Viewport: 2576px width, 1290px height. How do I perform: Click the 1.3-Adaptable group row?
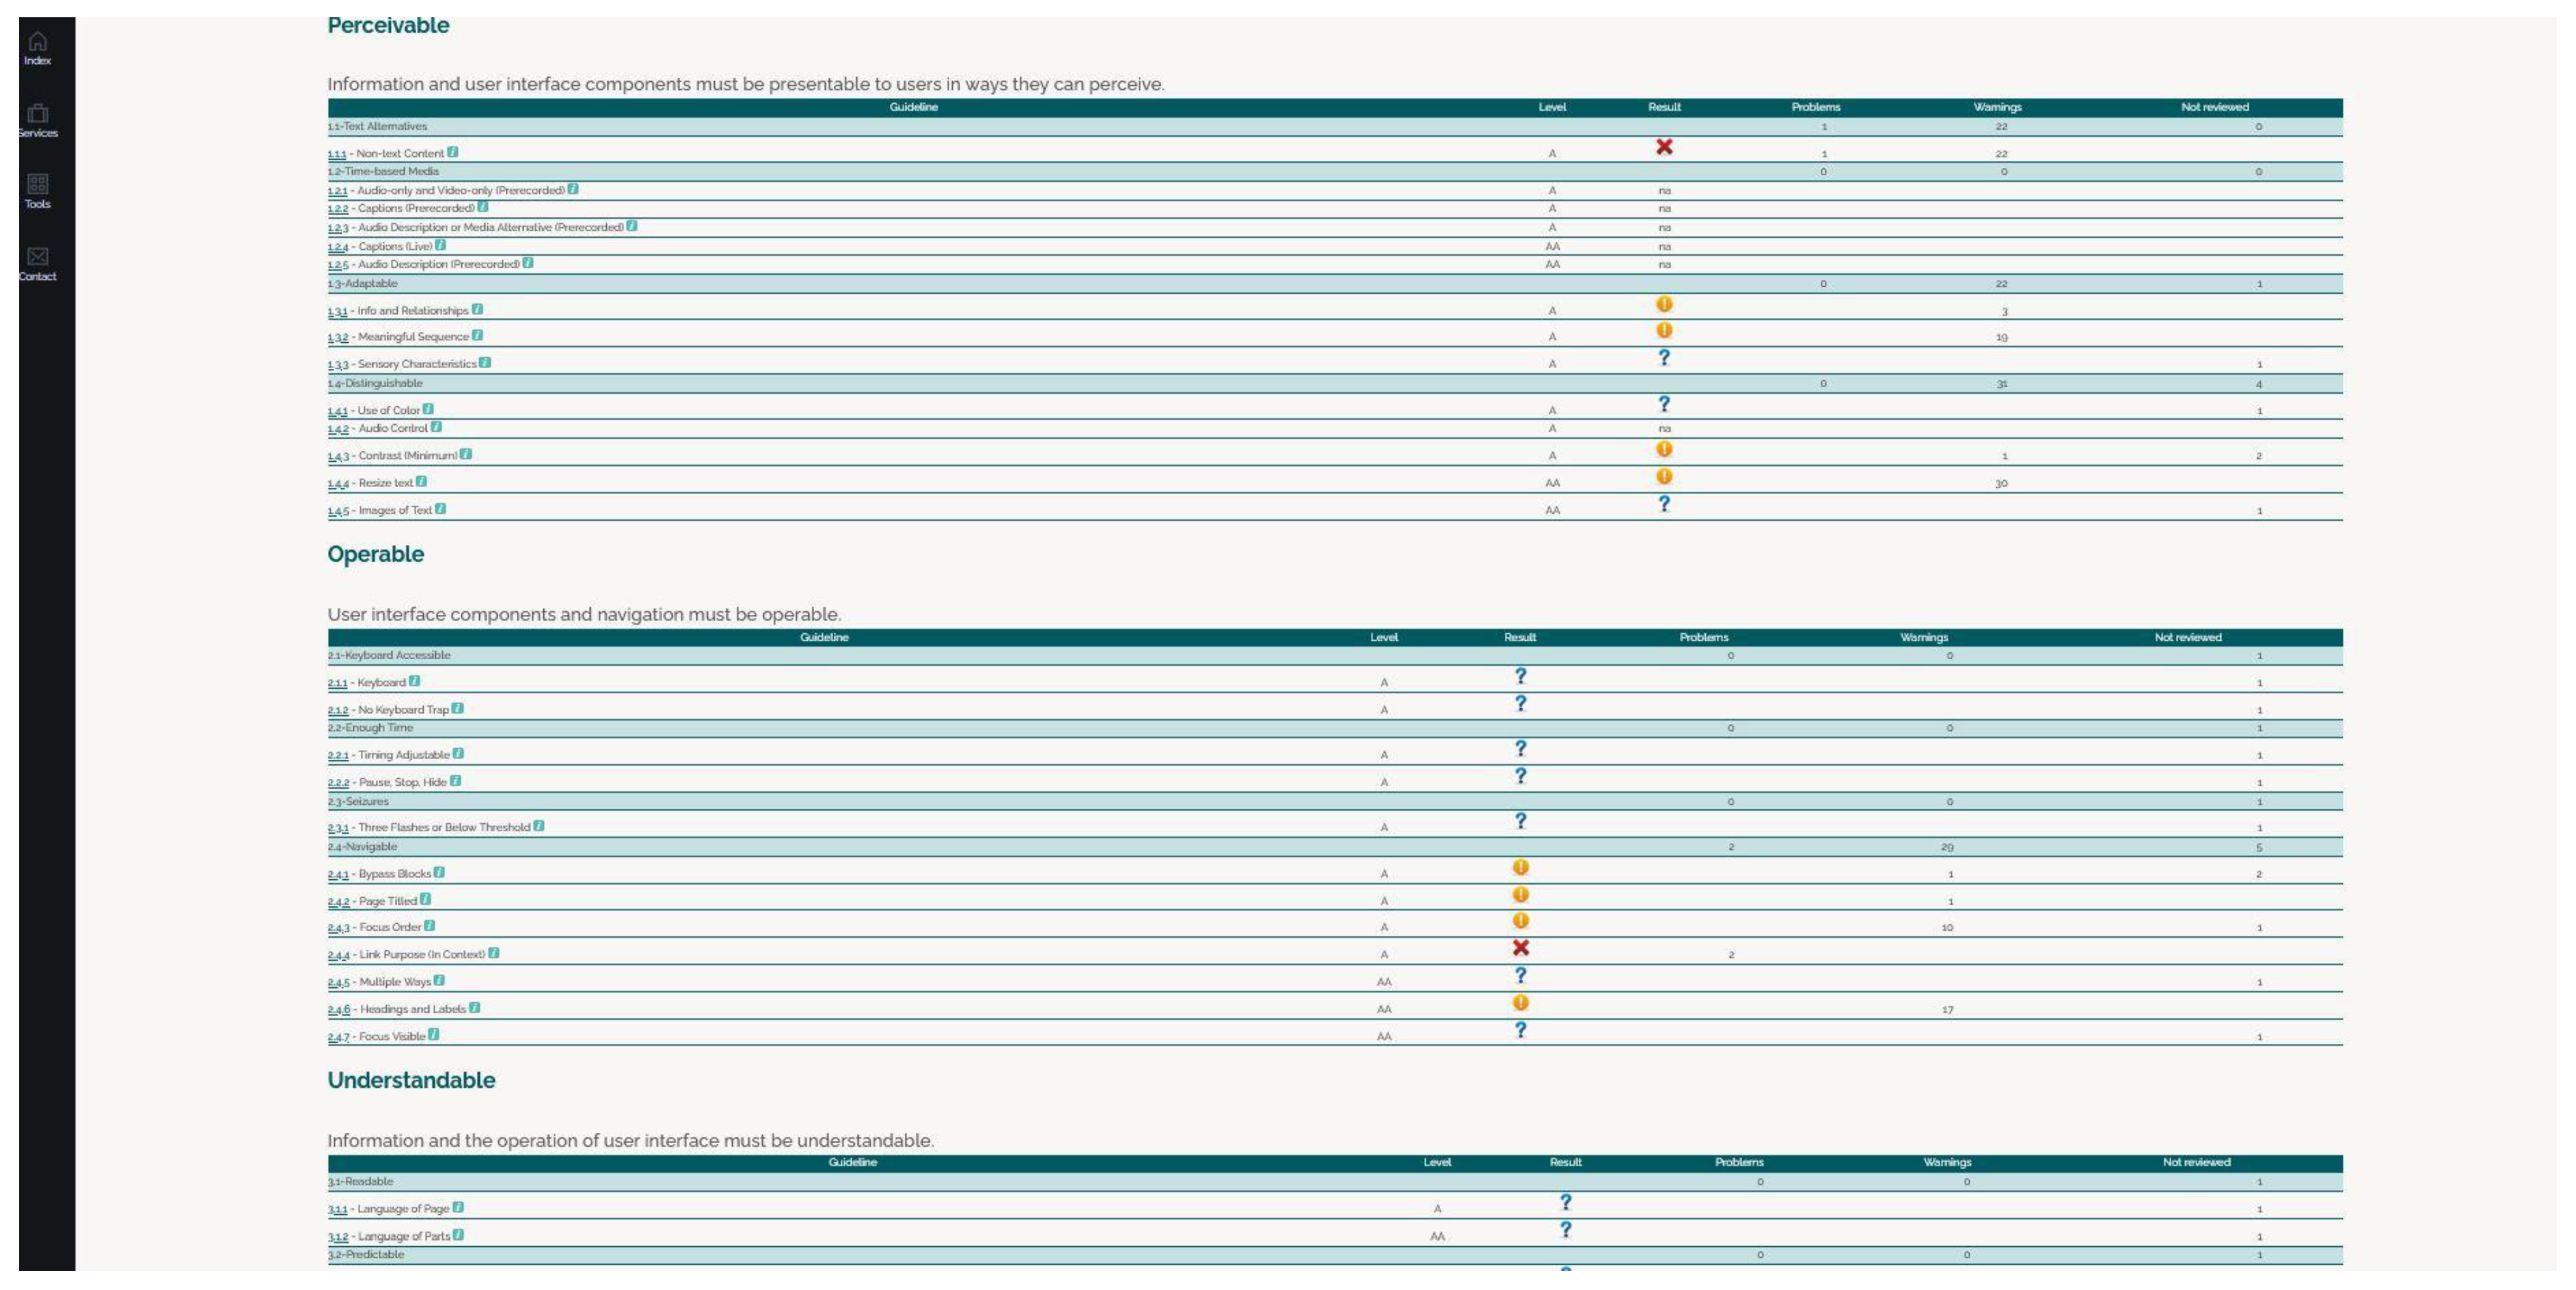tap(363, 284)
